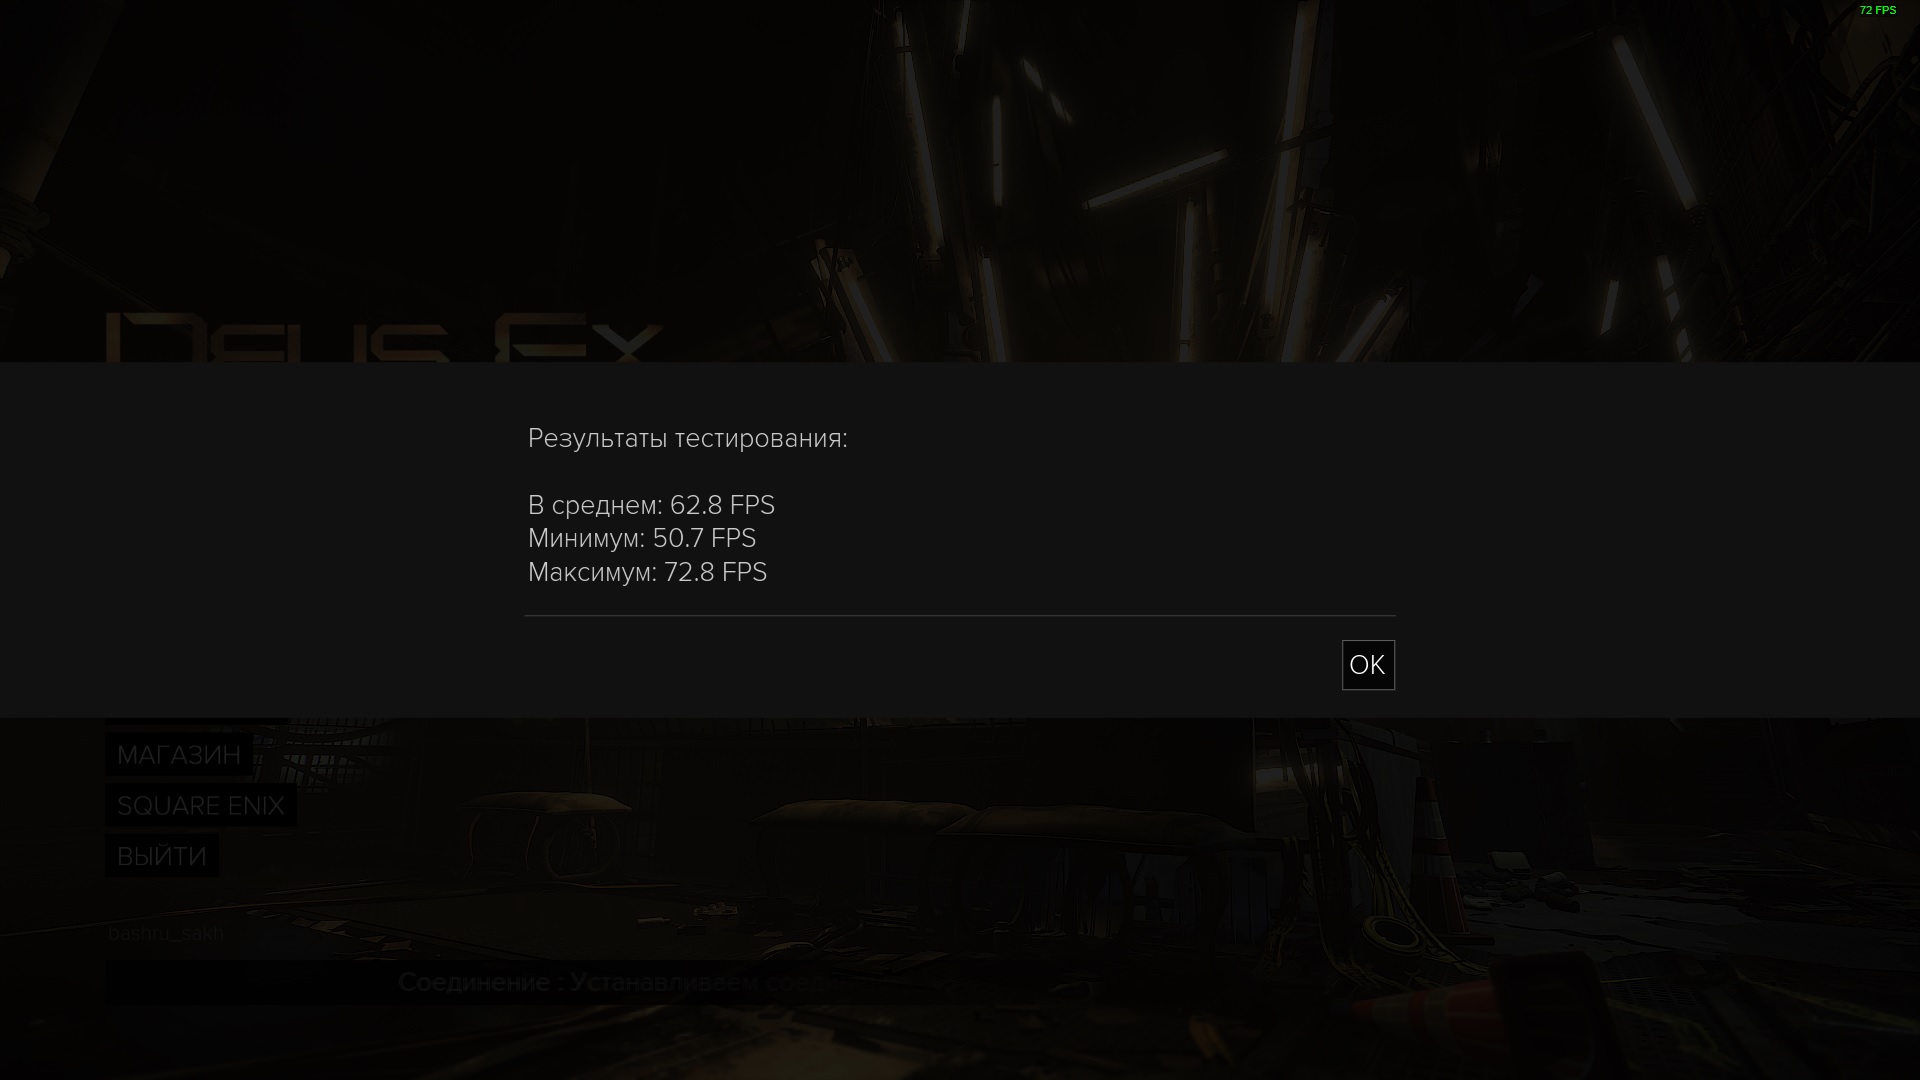Select the В среднем 62.8 FPS line
The image size is (1920, 1080).
(x=651, y=505)
